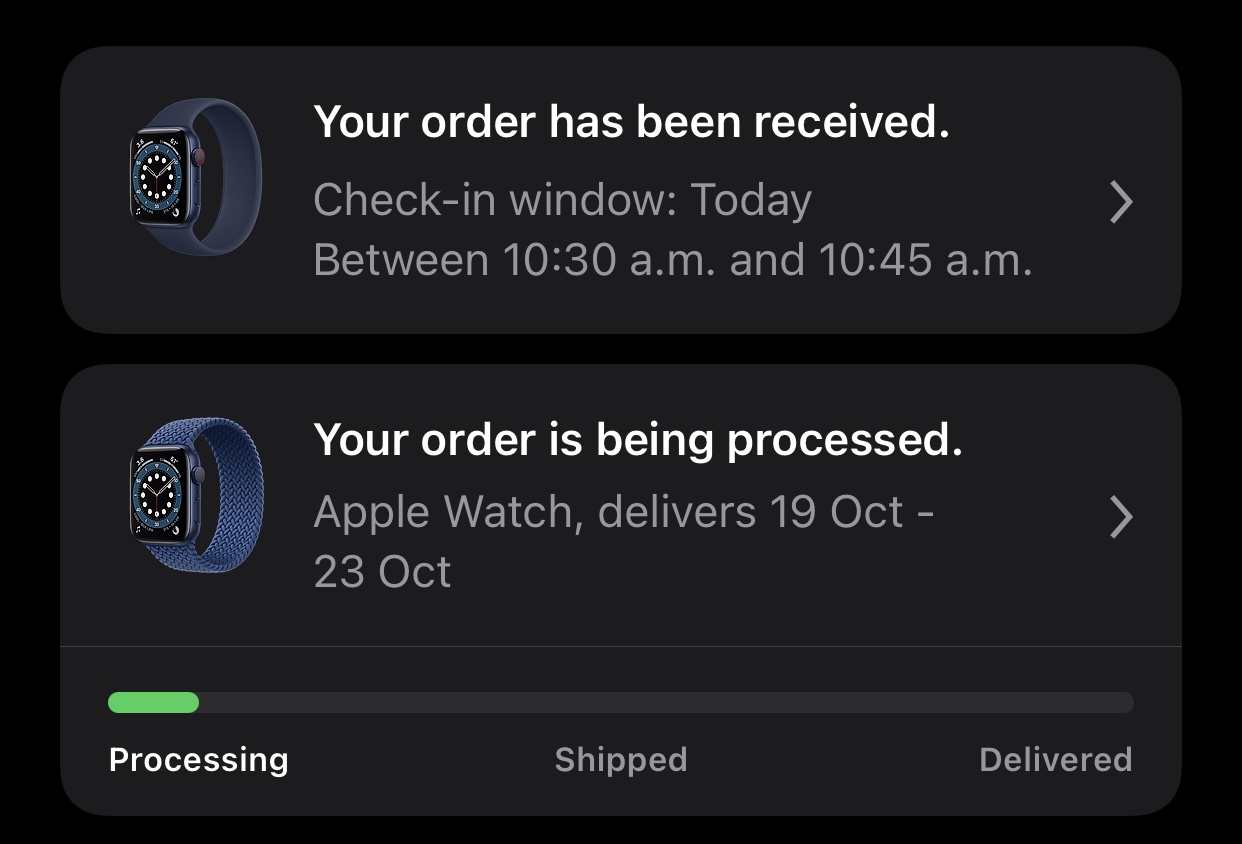Click the watch face on second order

[x=160, y=496]
